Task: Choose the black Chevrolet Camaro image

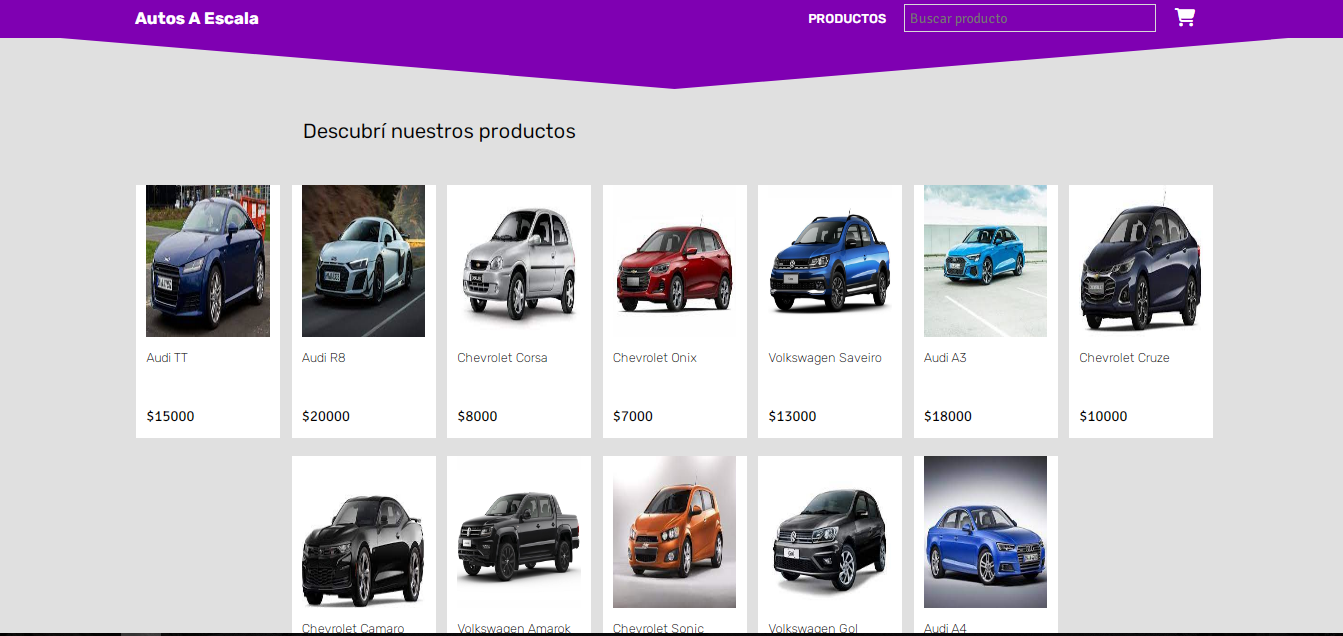Action: tap(363, 532)
